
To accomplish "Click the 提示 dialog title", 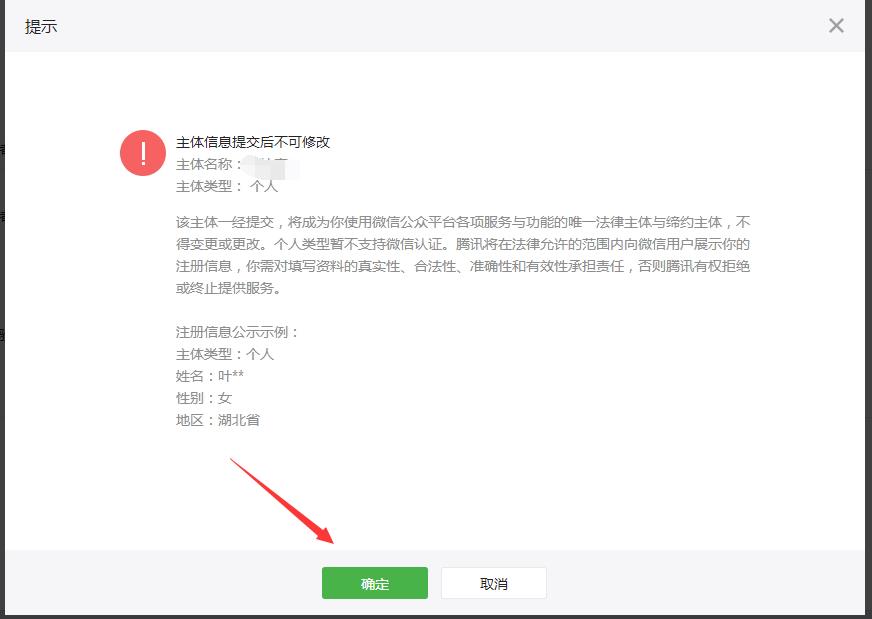I will (41, 27).
